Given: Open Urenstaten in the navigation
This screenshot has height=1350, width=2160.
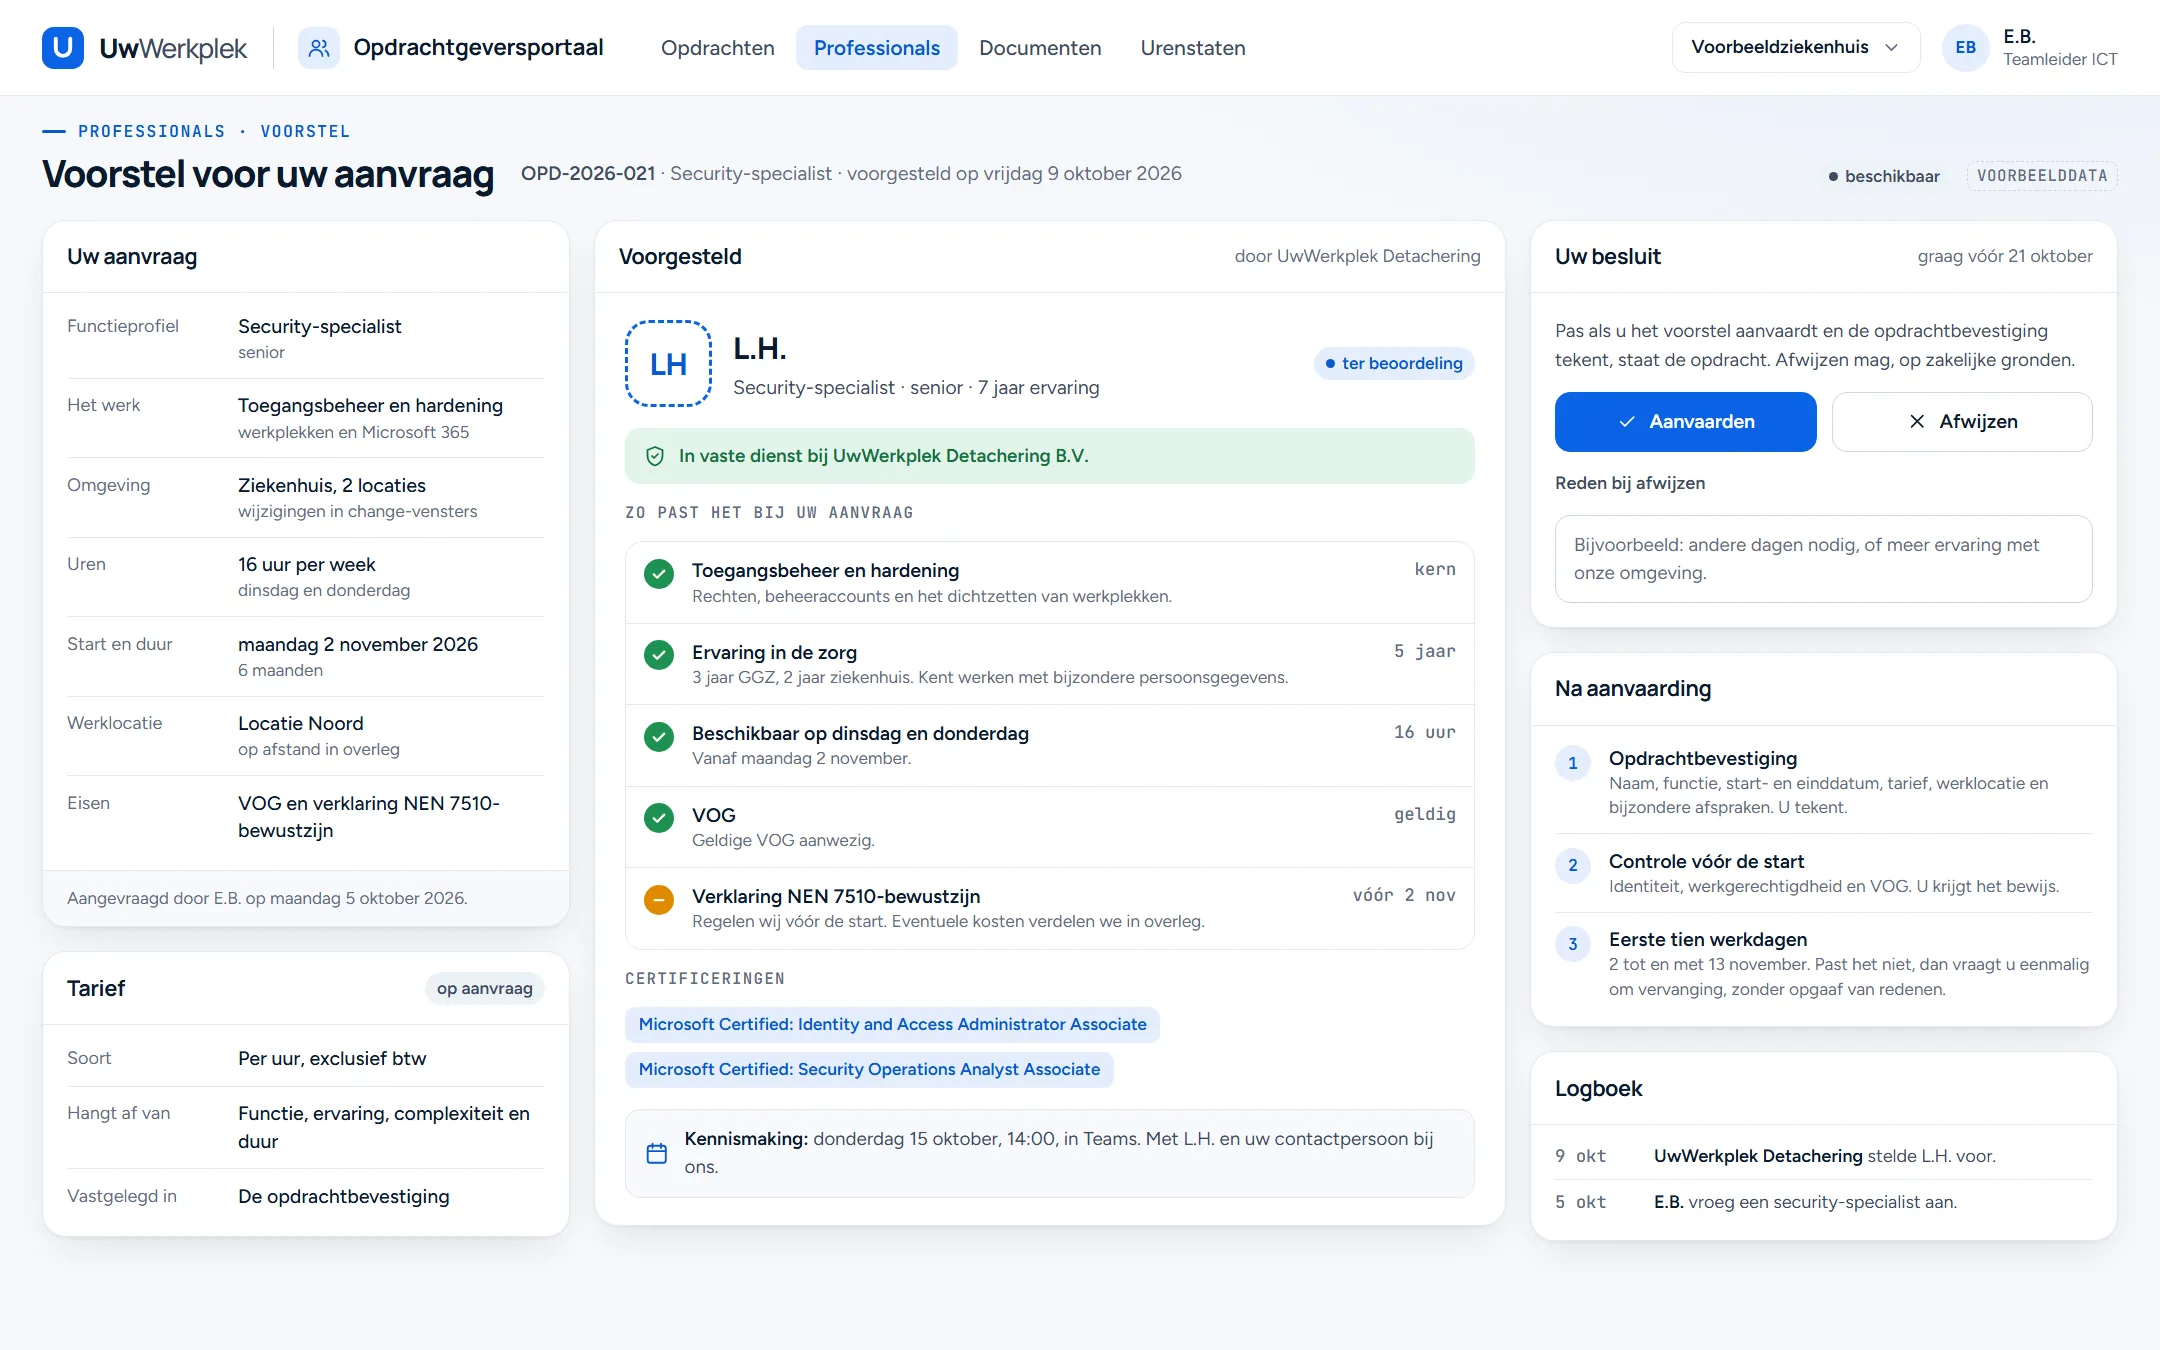Looking at the screenshot, I should tap(1193, 48).
